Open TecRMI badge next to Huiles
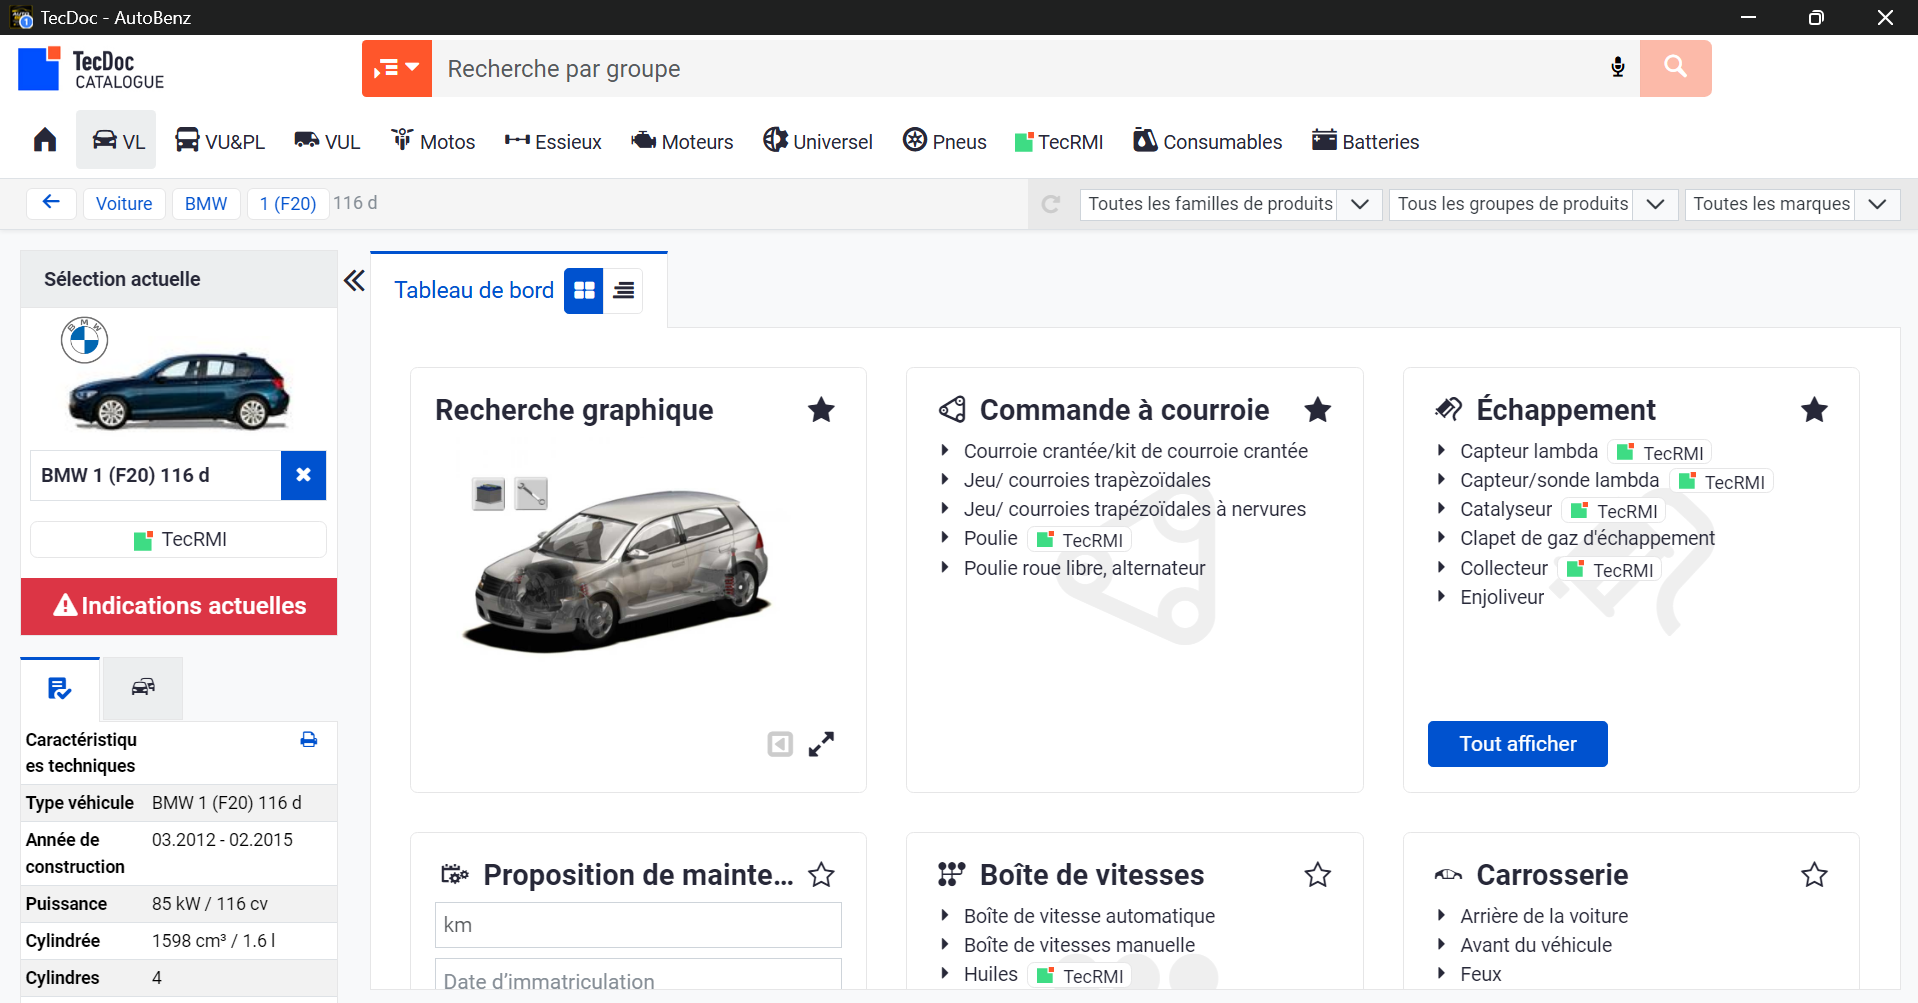This screenshot has width=1918, height=1003. [1081, 976]
